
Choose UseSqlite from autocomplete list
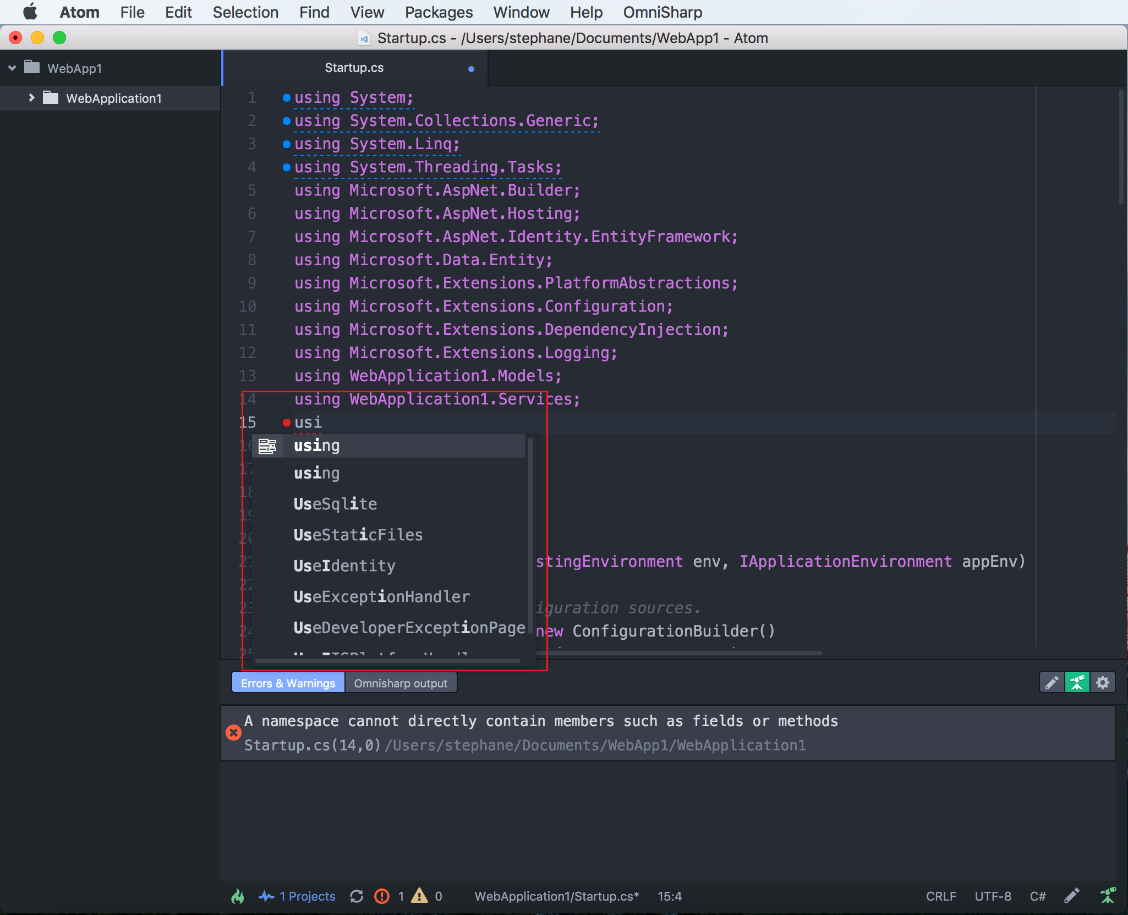pyautogui.click(x=388, y=504)
